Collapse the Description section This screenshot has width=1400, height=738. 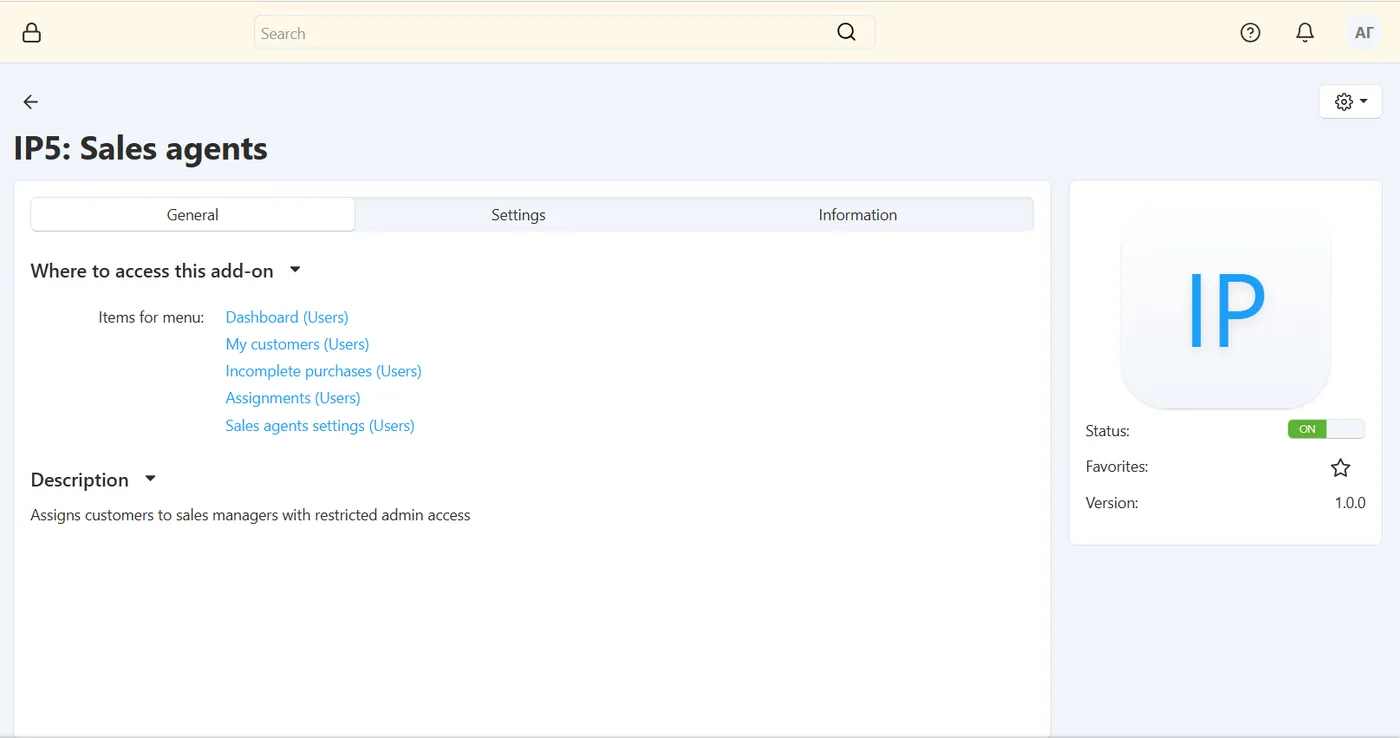[150, 479]
